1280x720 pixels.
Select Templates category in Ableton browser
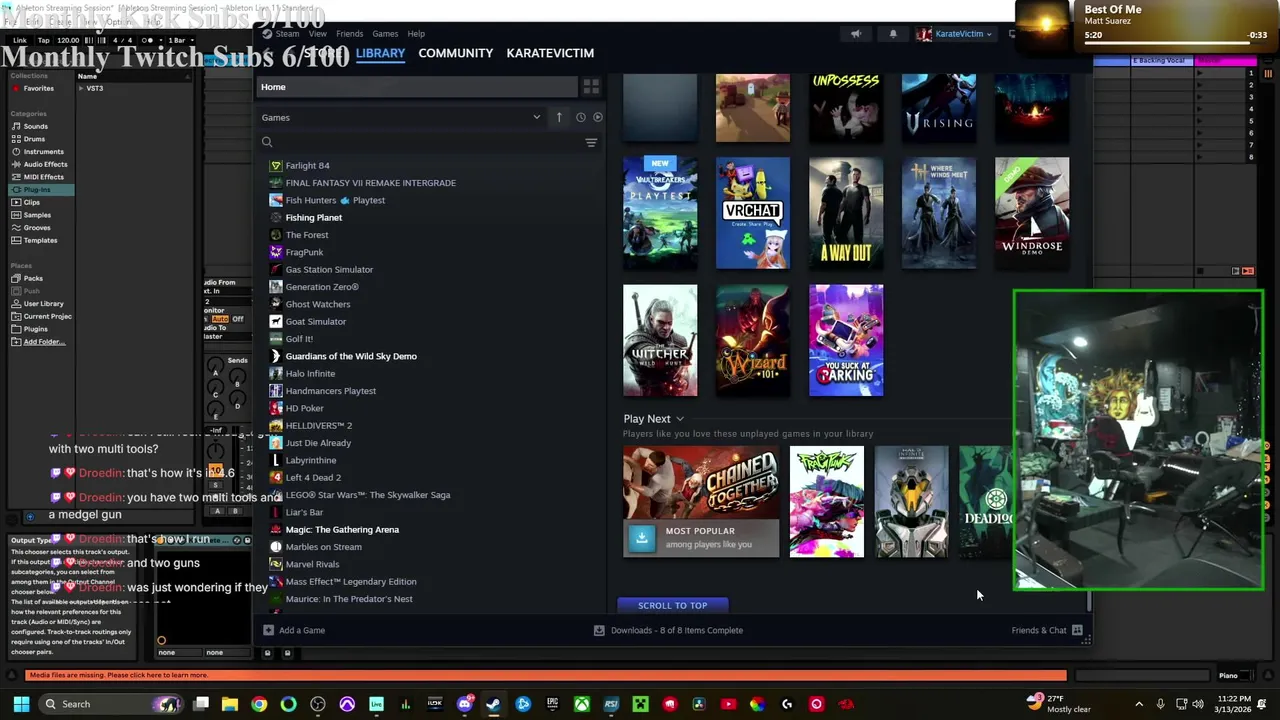coord(40,240)
